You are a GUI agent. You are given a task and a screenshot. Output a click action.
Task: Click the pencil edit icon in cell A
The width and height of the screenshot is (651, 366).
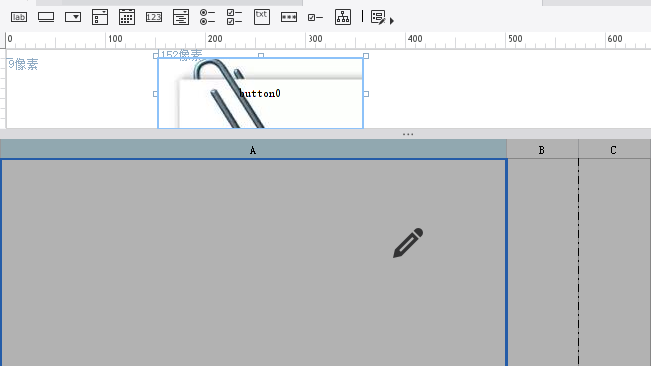(x=408, y=243)
